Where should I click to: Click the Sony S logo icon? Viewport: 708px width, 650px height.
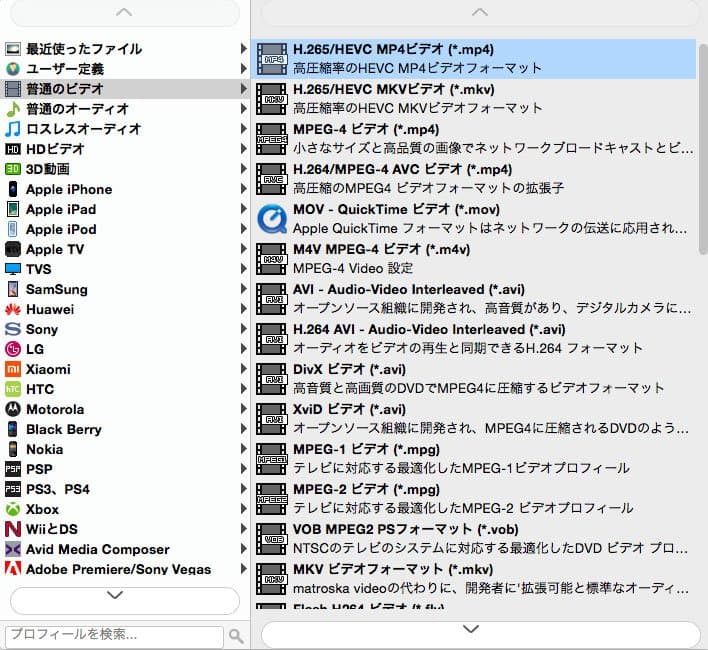tap(13, 329)
